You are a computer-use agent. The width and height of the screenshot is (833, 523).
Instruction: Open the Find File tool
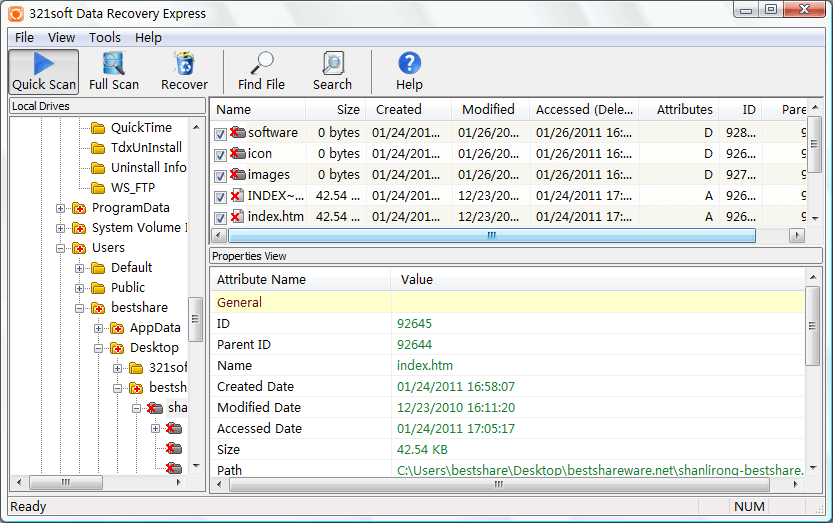[261, 72]
